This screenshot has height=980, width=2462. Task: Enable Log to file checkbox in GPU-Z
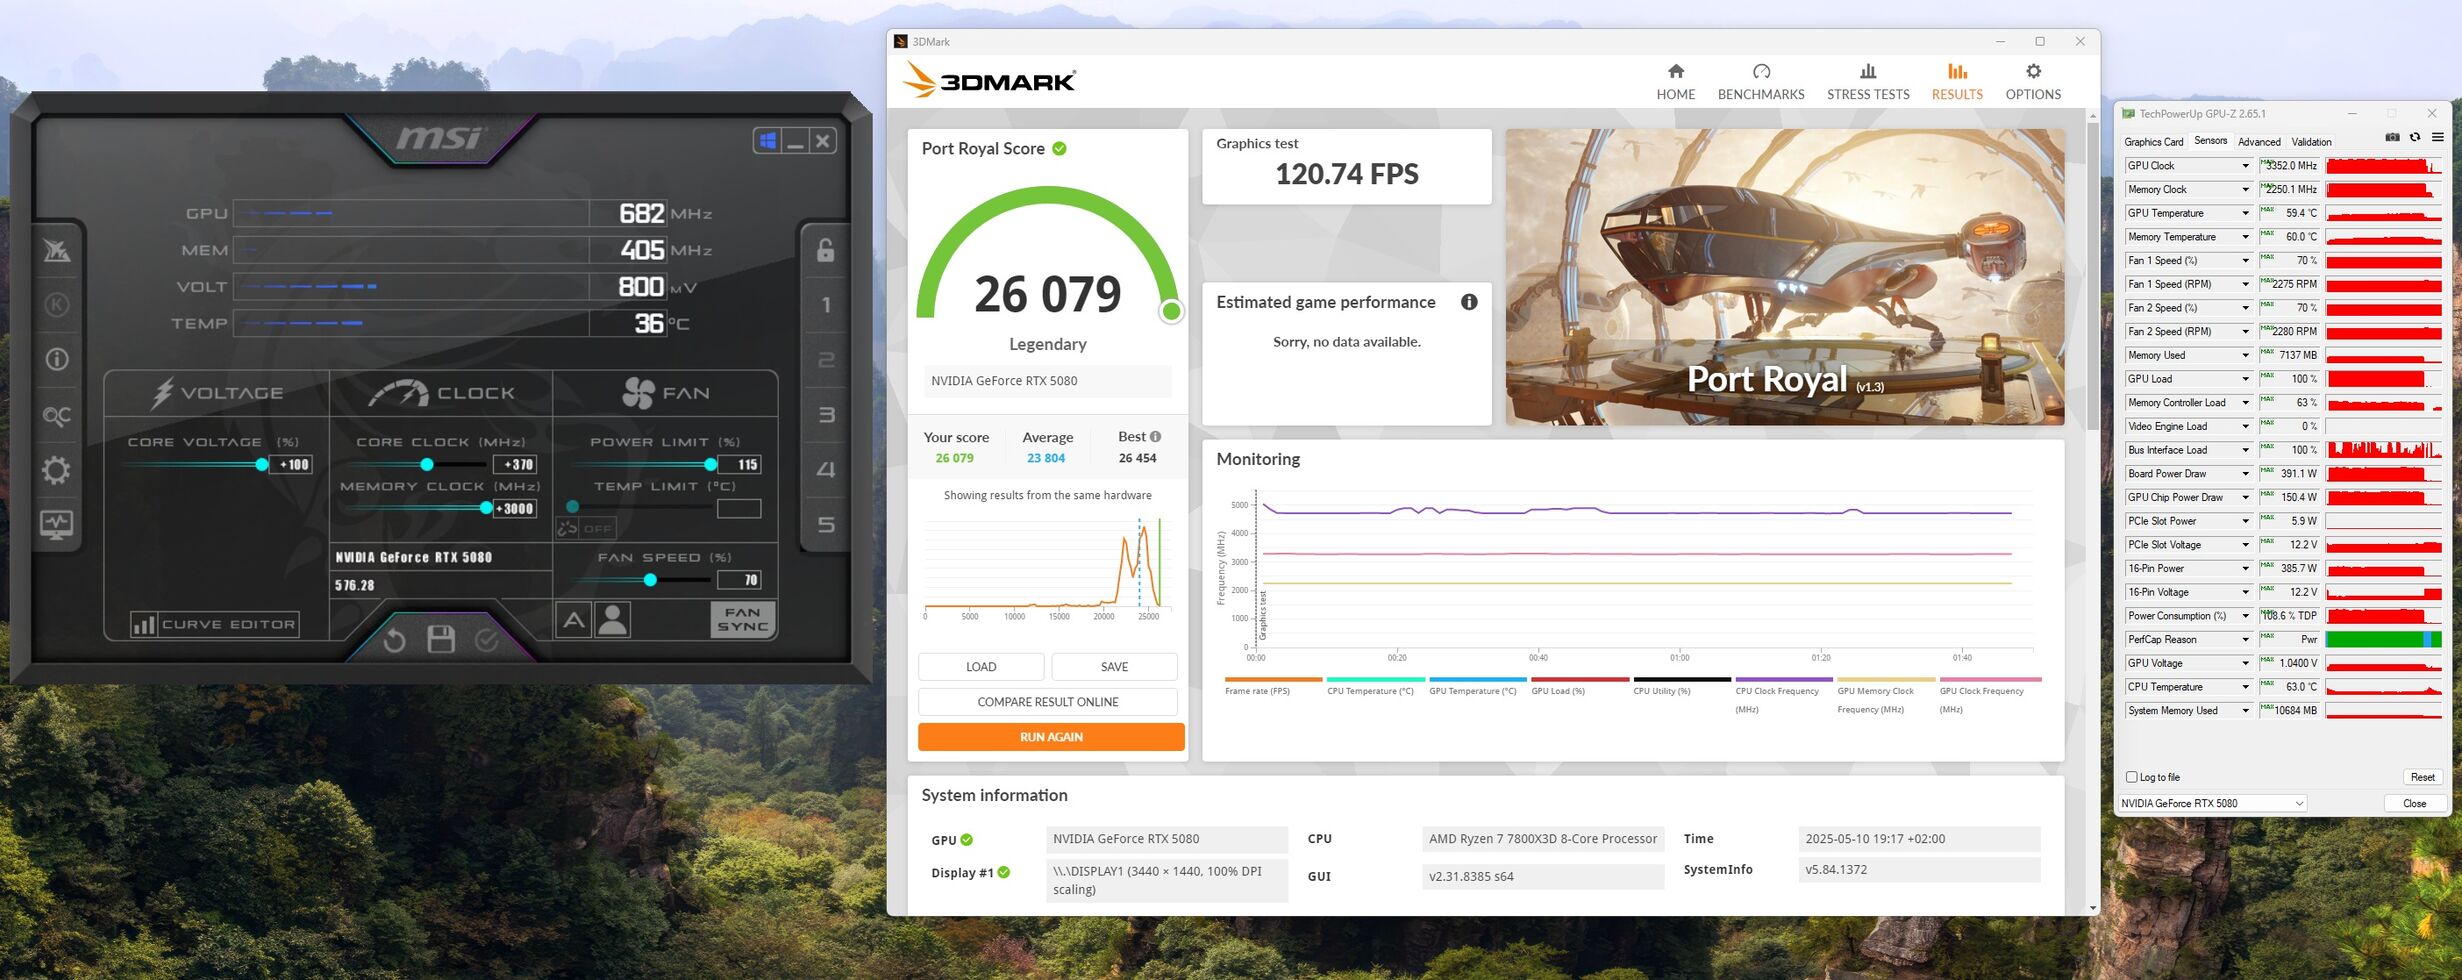[2131, 777]
